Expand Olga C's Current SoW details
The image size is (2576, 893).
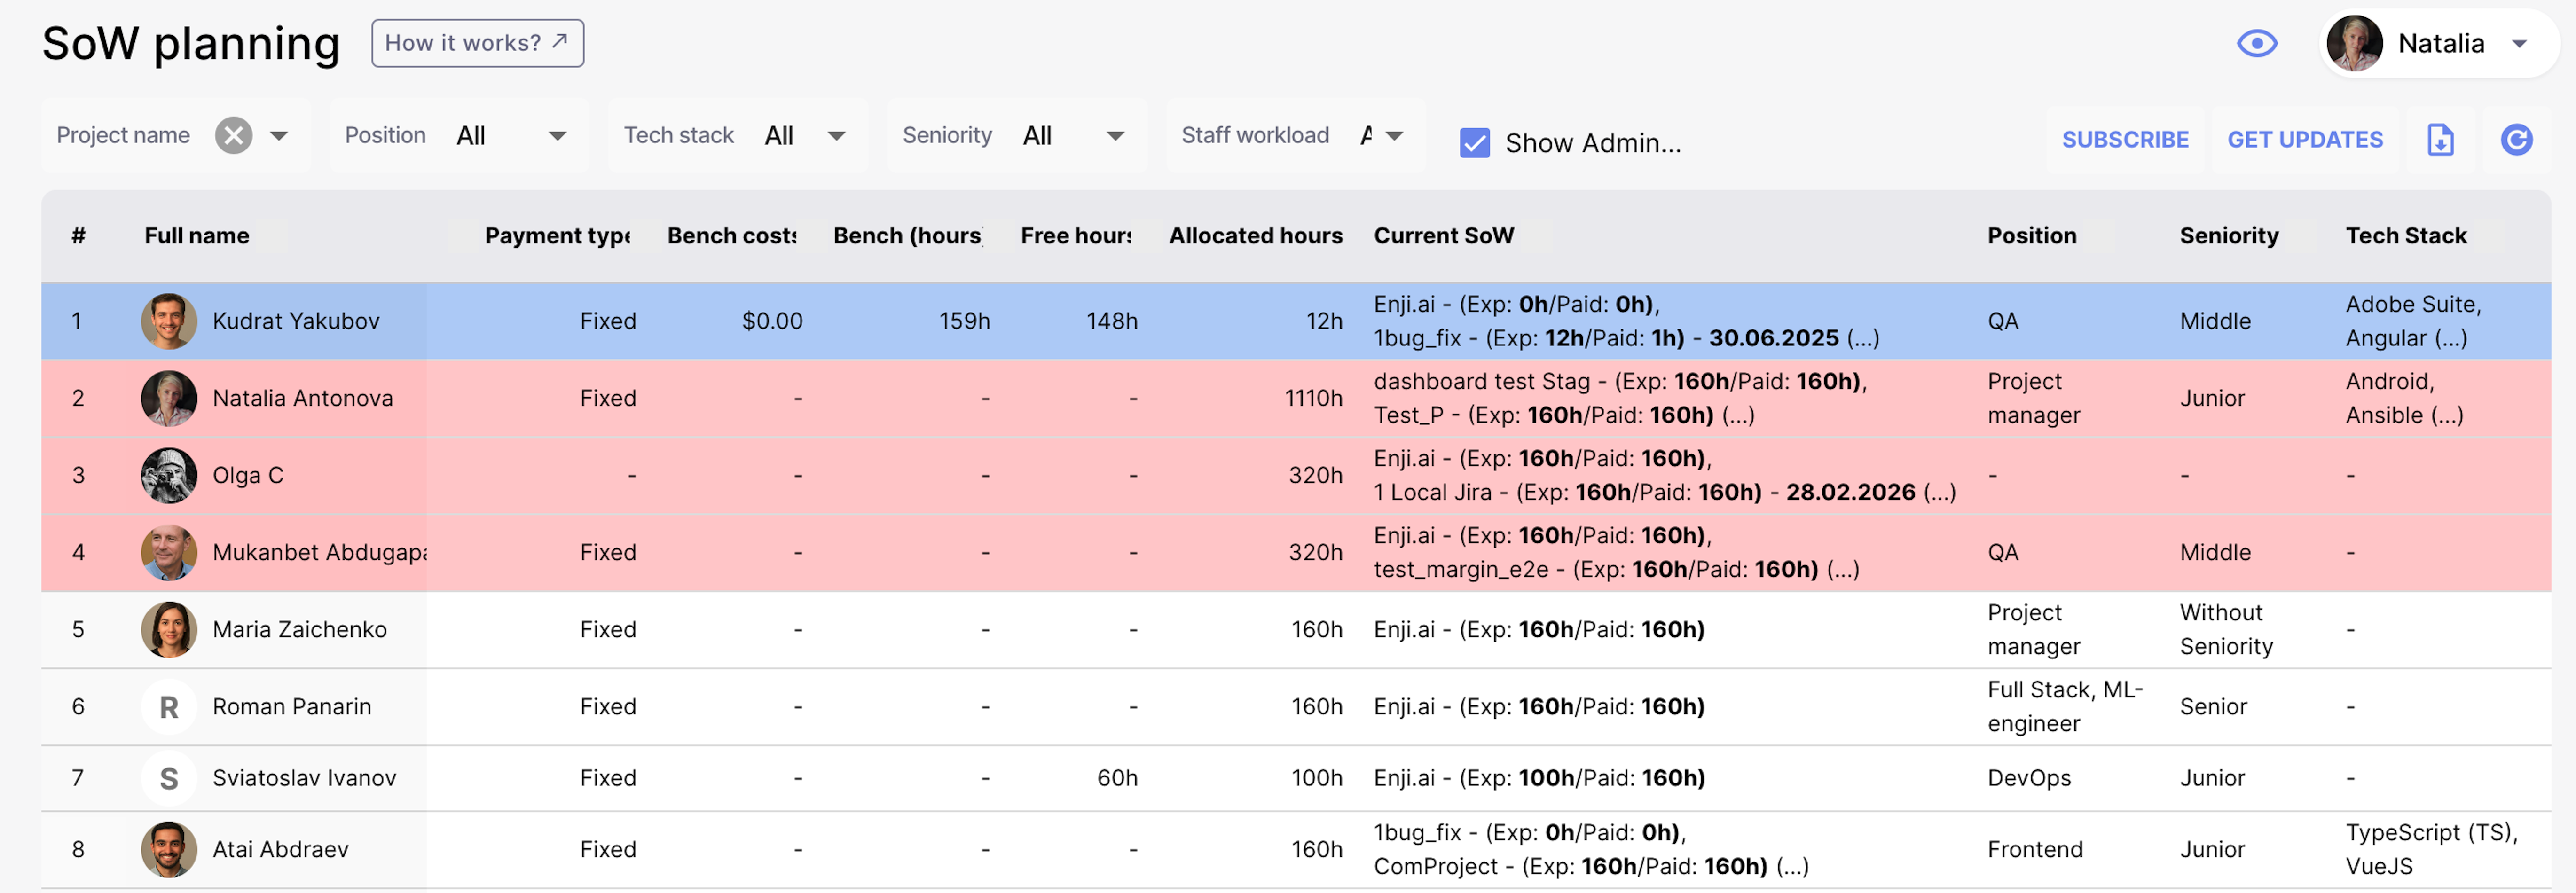click(1940, 492)
